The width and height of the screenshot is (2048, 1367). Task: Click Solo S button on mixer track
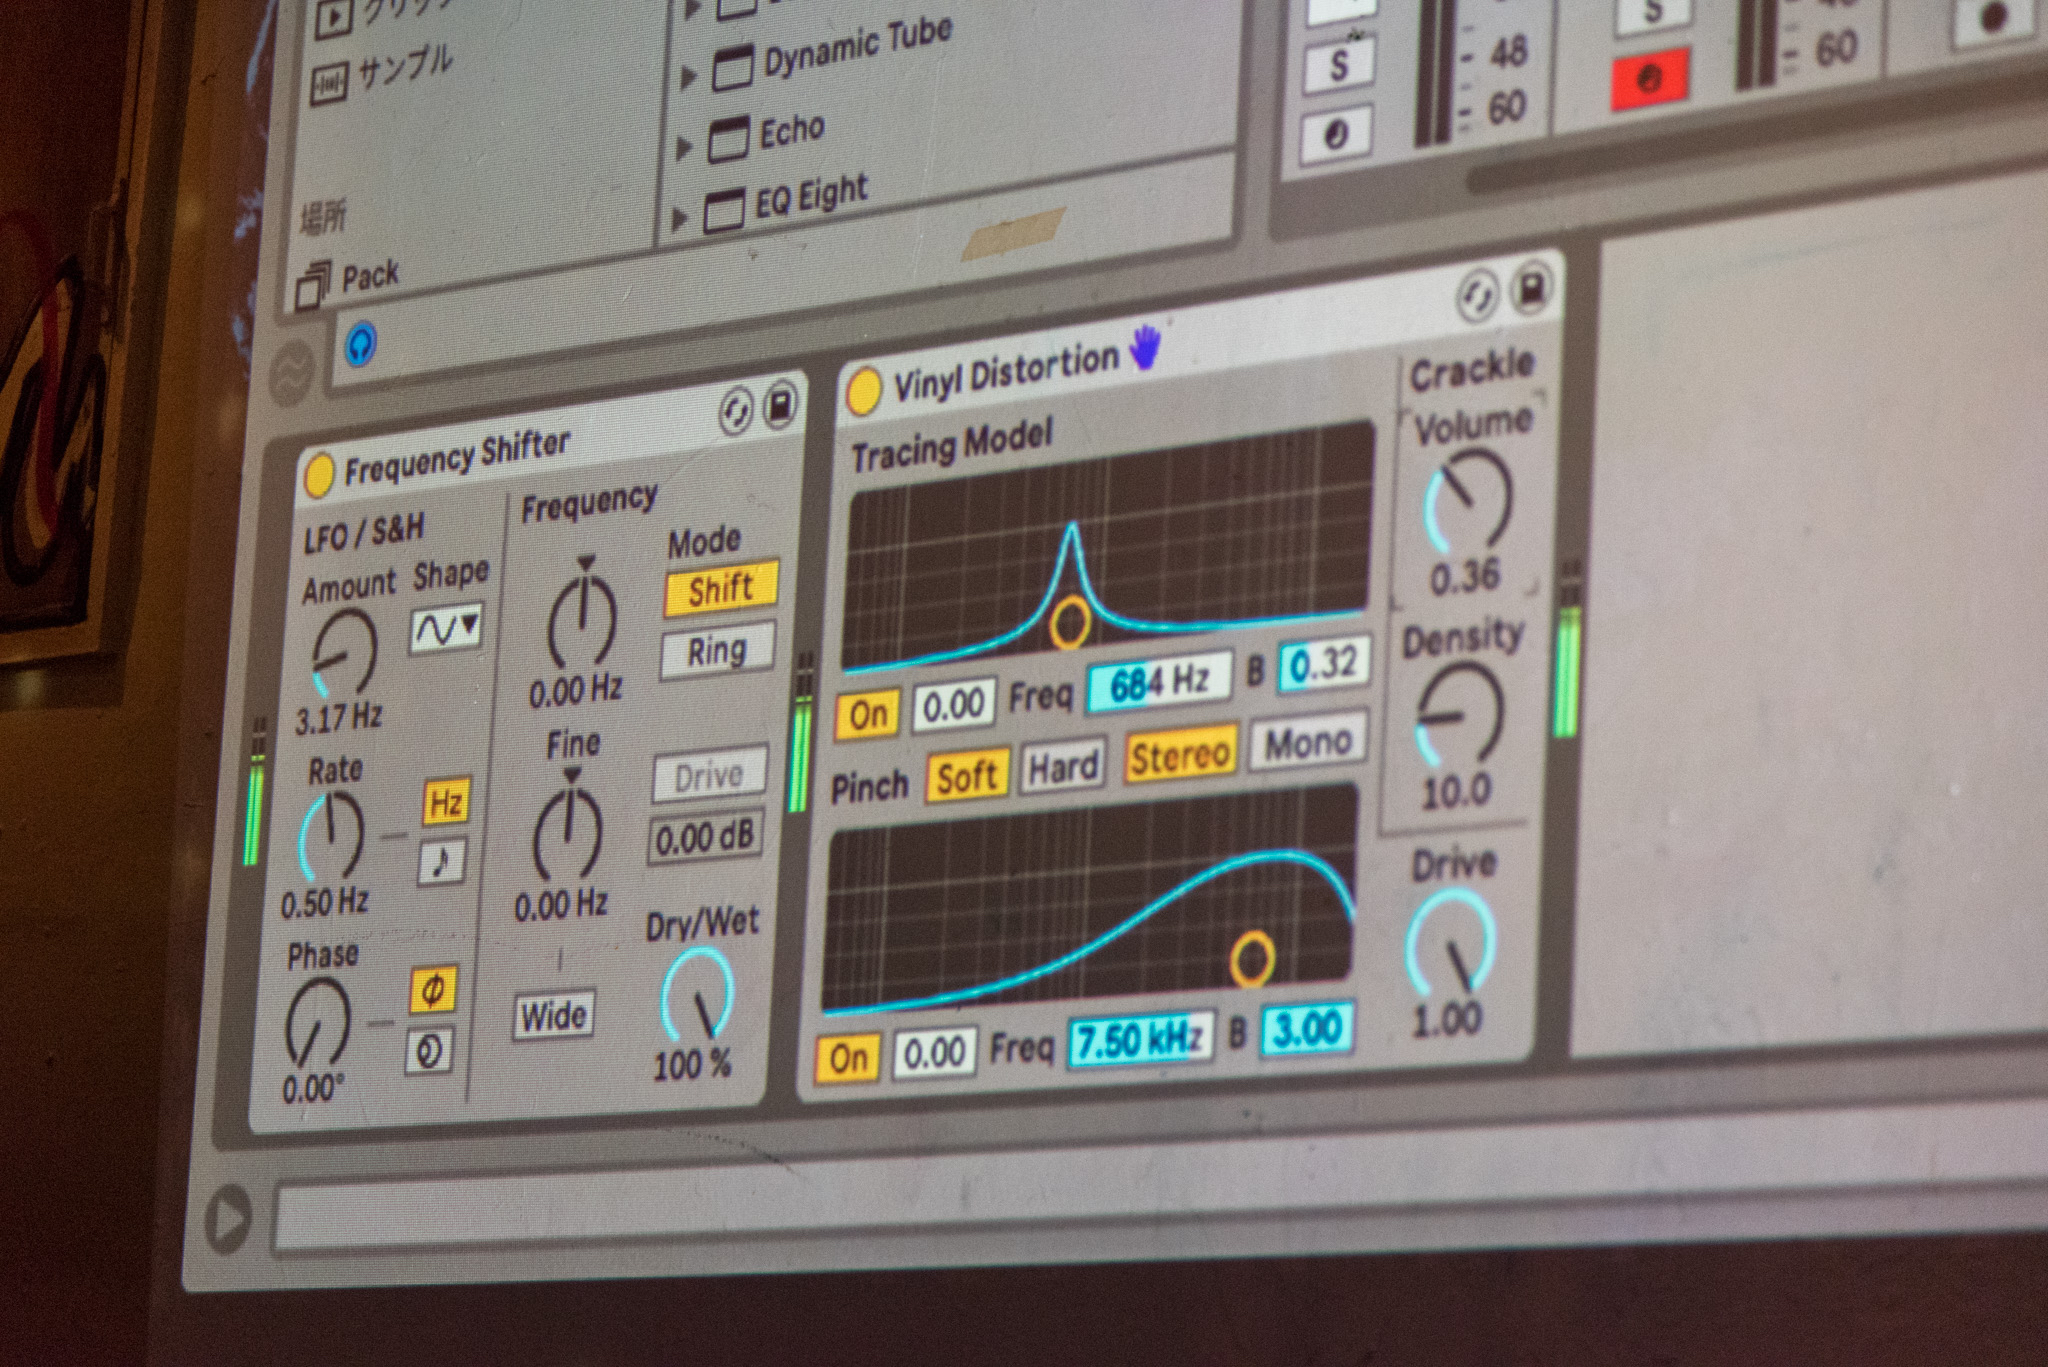[1339, 66]
